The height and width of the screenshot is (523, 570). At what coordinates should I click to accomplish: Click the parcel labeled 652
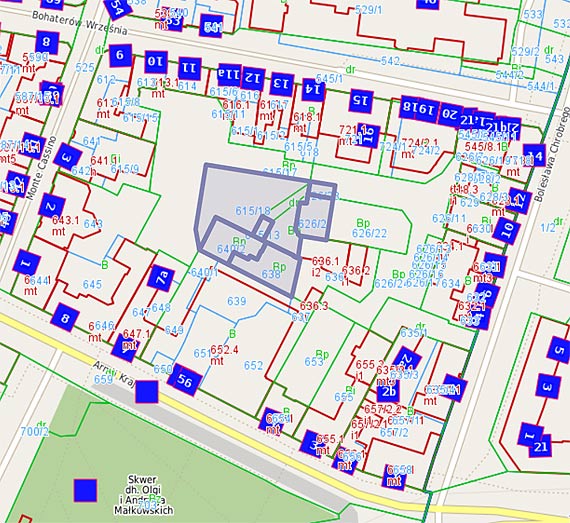pos(253,365)
